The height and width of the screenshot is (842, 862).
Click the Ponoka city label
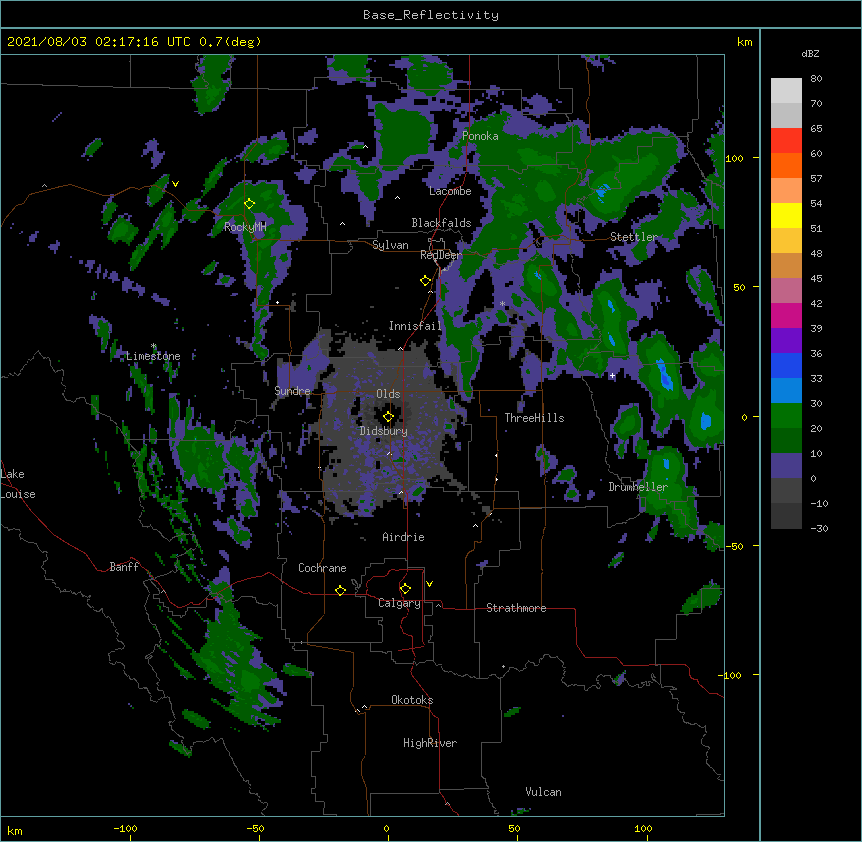point(480,136)
